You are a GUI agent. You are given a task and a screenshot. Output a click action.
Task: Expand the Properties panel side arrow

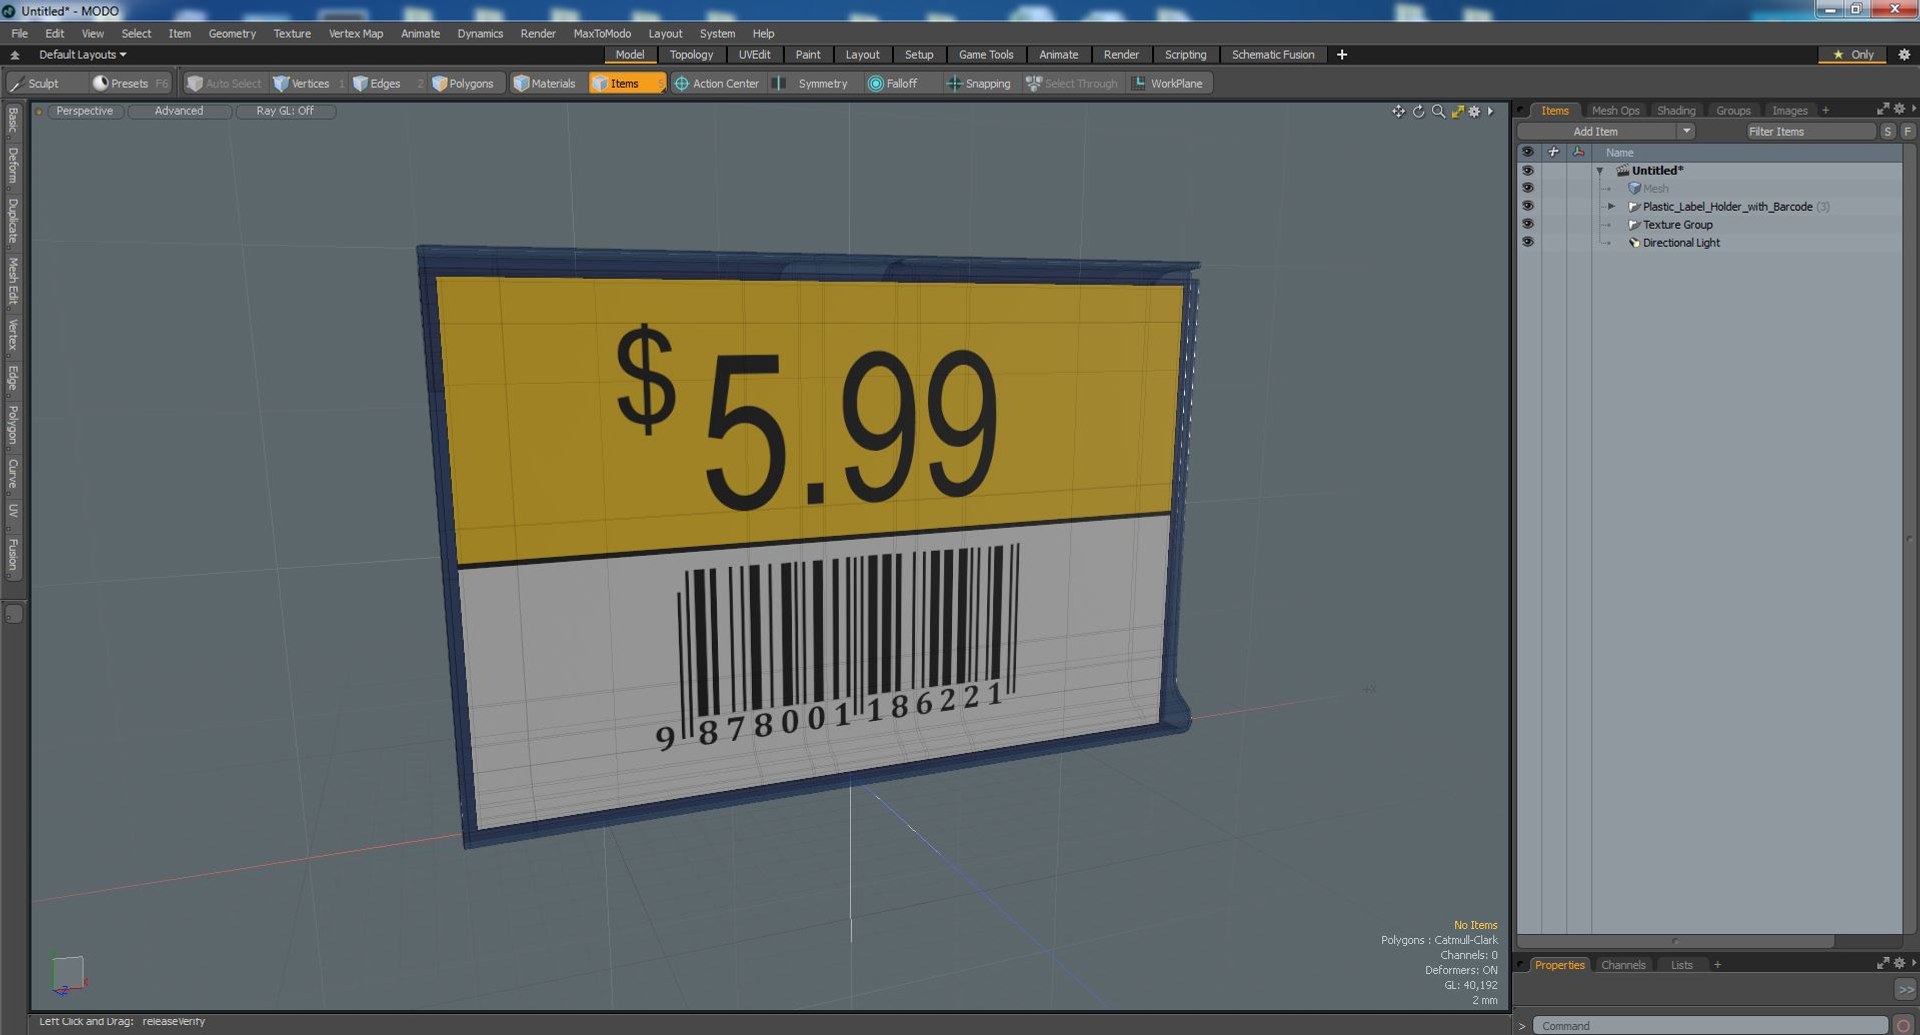1914,963
